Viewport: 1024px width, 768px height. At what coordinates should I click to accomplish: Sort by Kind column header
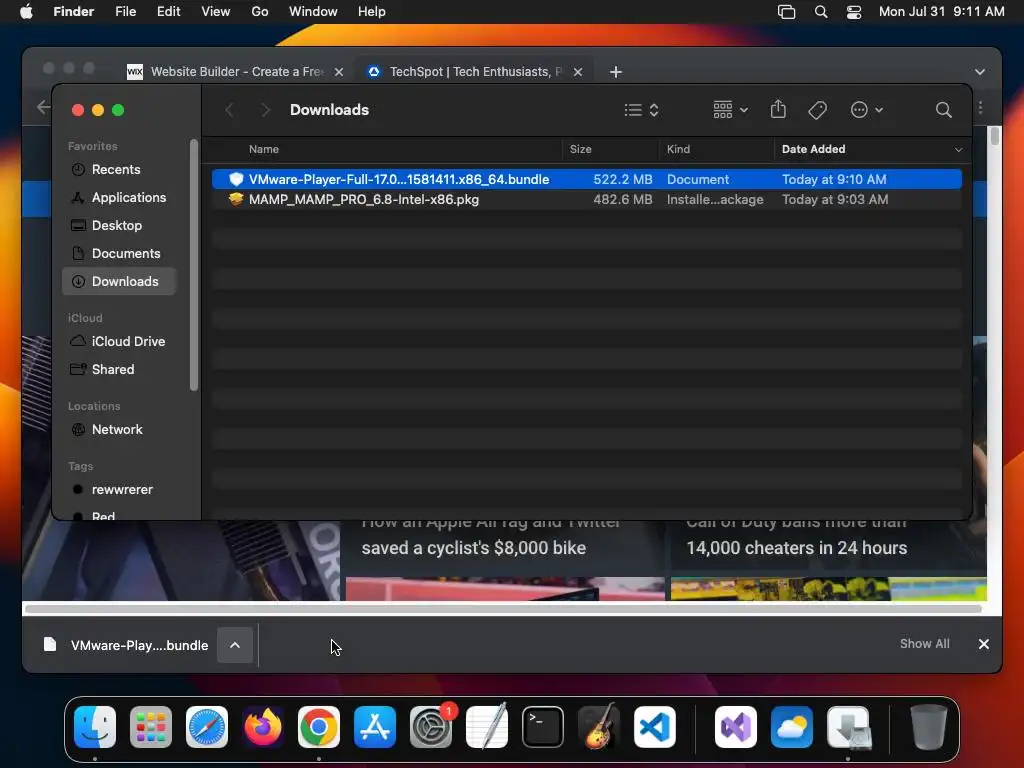tap(678, 149)
